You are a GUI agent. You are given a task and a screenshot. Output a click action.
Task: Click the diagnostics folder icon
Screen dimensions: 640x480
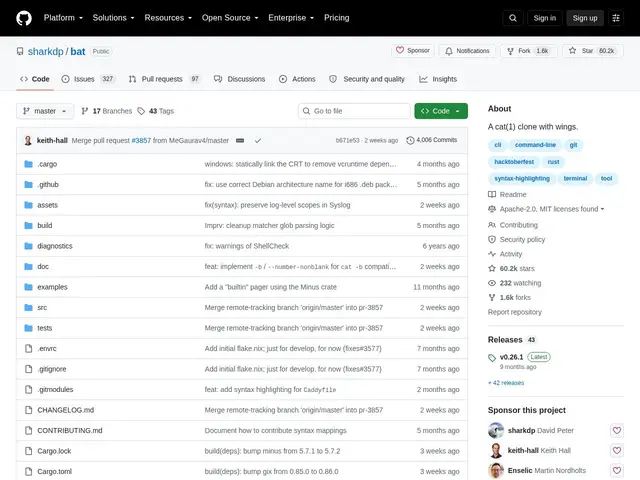[x=28, y=246]
